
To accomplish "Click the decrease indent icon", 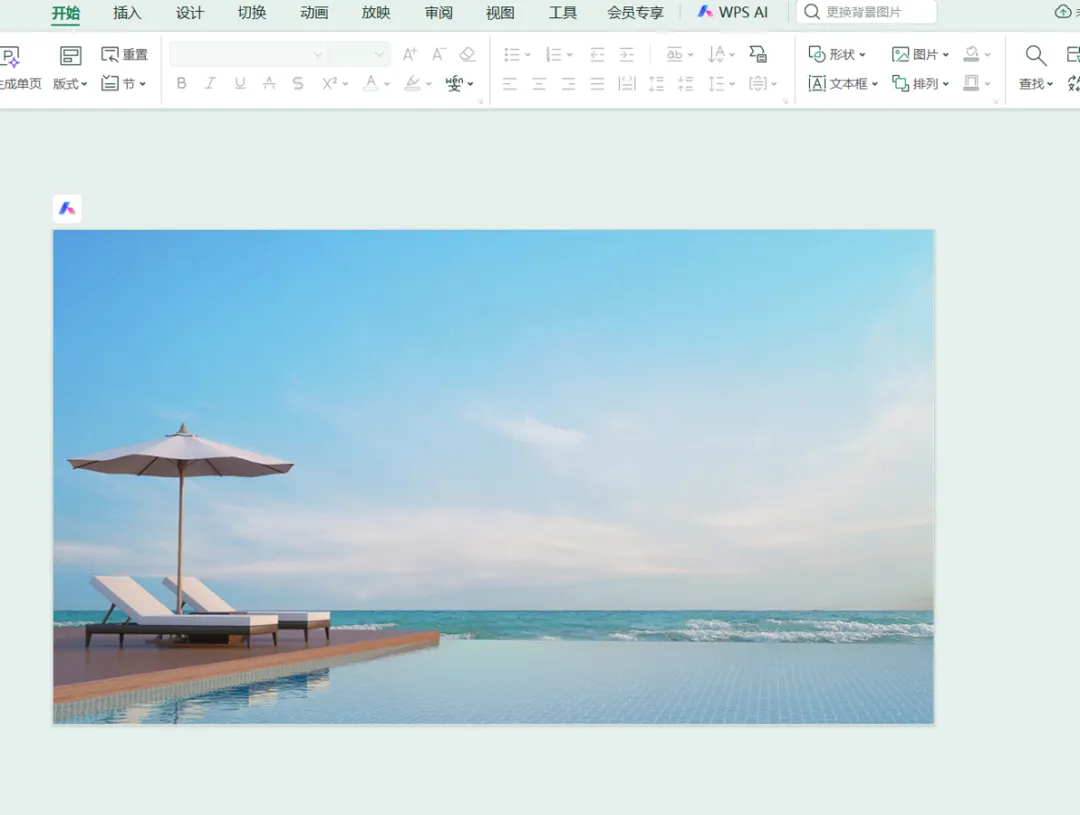I will coord(597,54).
